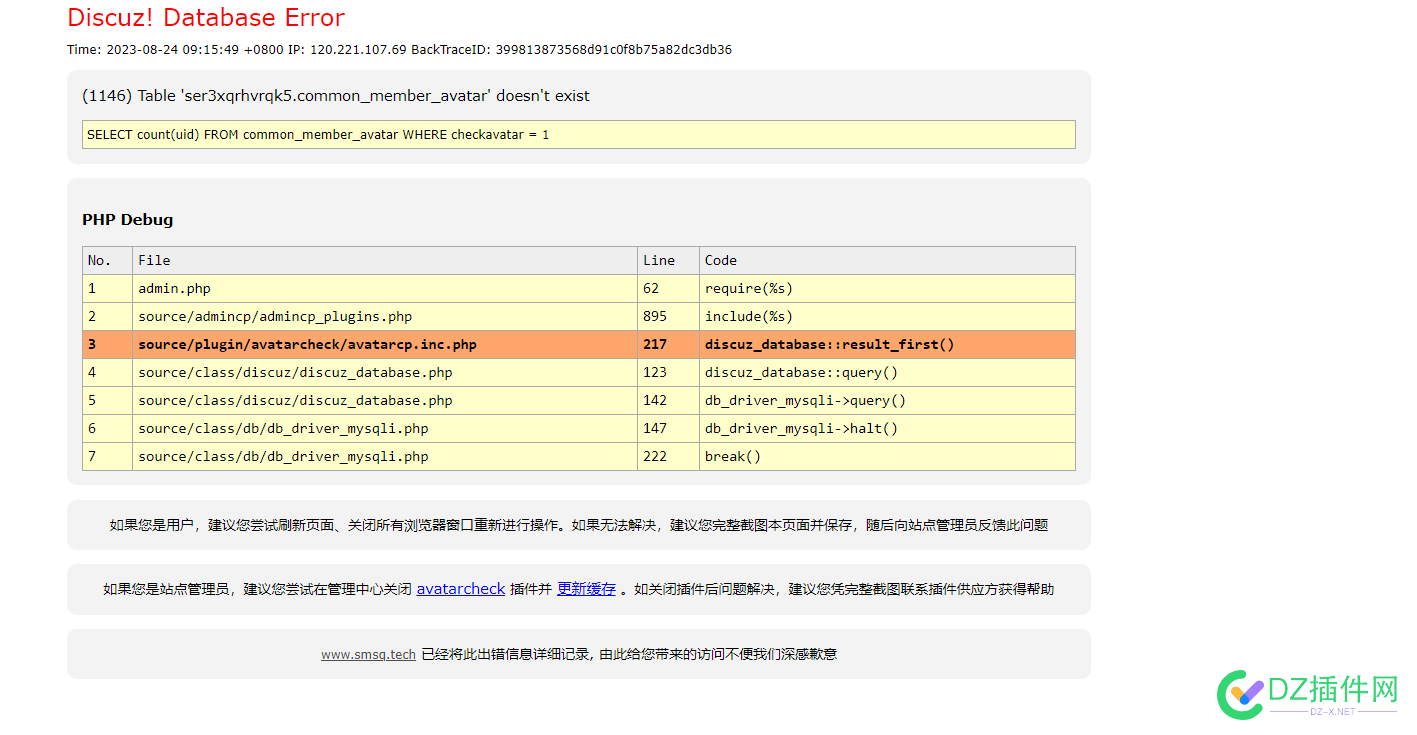Click the user advice message 如果您是用户
The height and width of the screenshot is (735, 1417).
[579, 525]
